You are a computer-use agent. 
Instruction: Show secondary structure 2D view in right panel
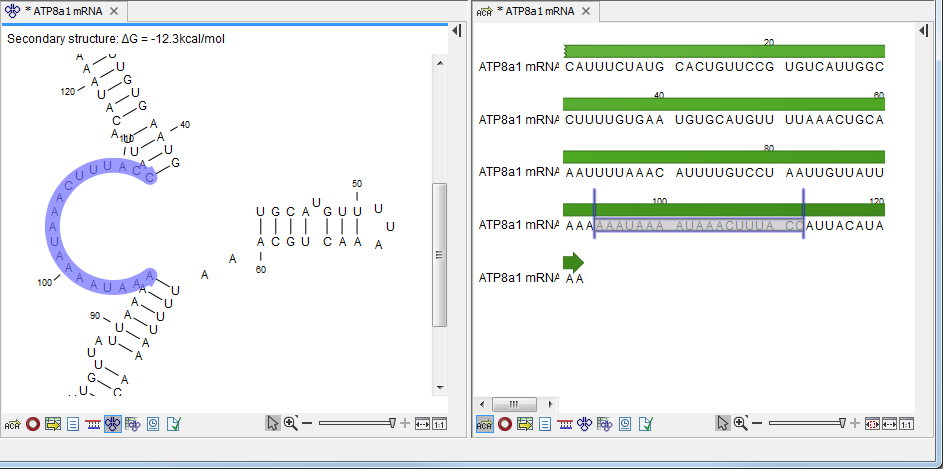click(585, 424)
